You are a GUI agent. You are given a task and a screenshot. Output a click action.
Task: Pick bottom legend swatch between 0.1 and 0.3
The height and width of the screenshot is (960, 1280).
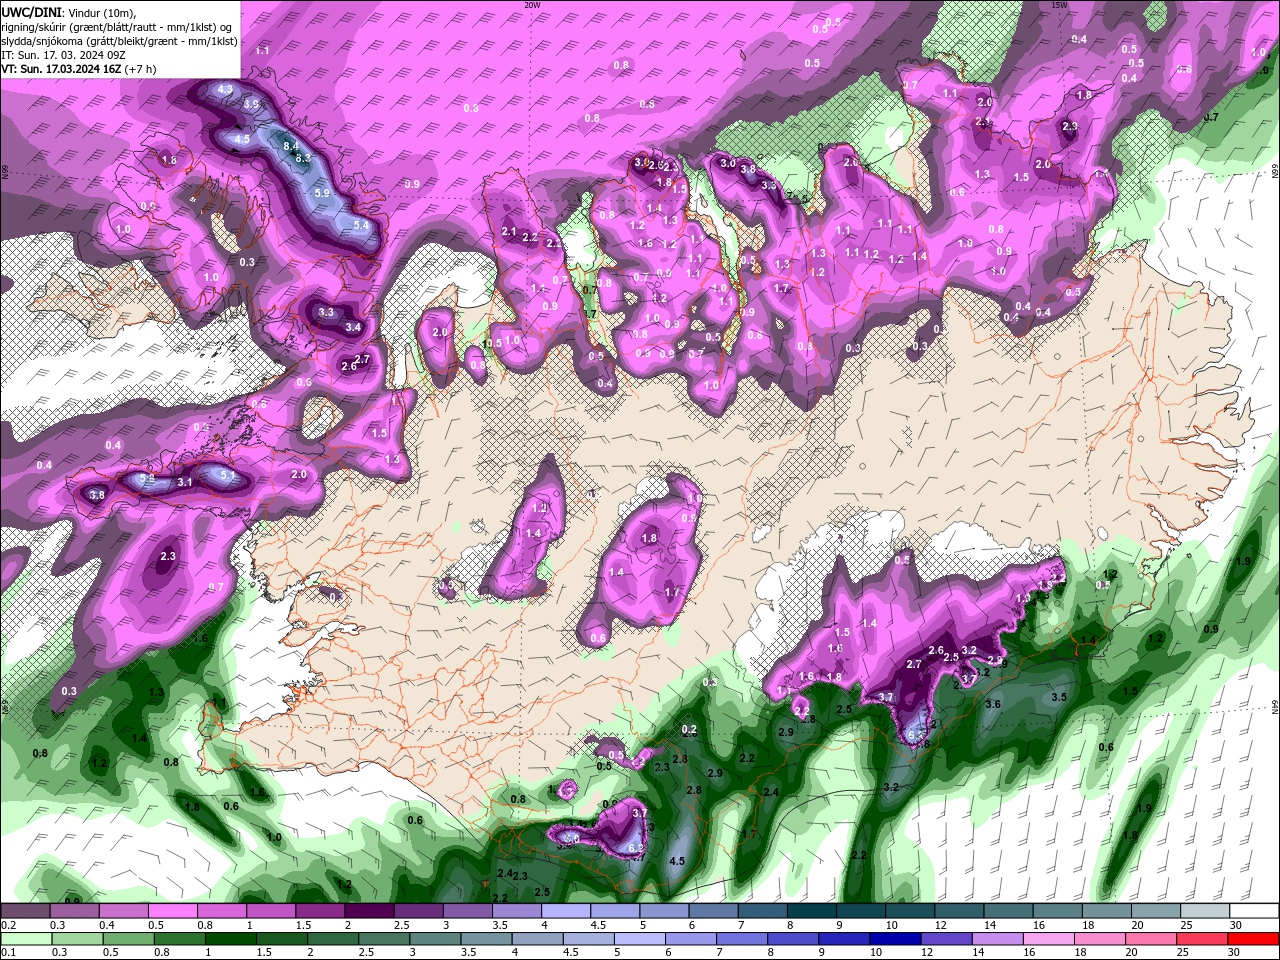[x=25, y=939]
